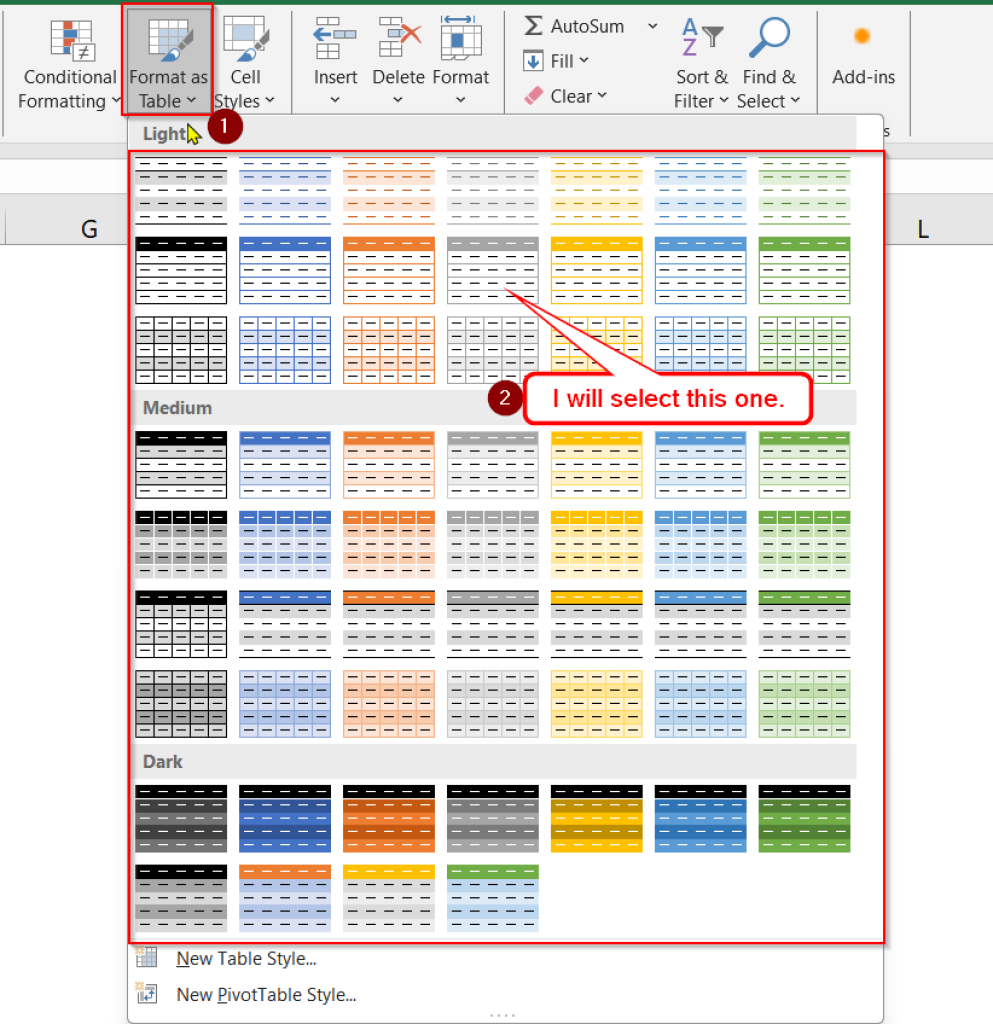
Task: Click the Insert cells icon
Action: [x=335, y=40]
